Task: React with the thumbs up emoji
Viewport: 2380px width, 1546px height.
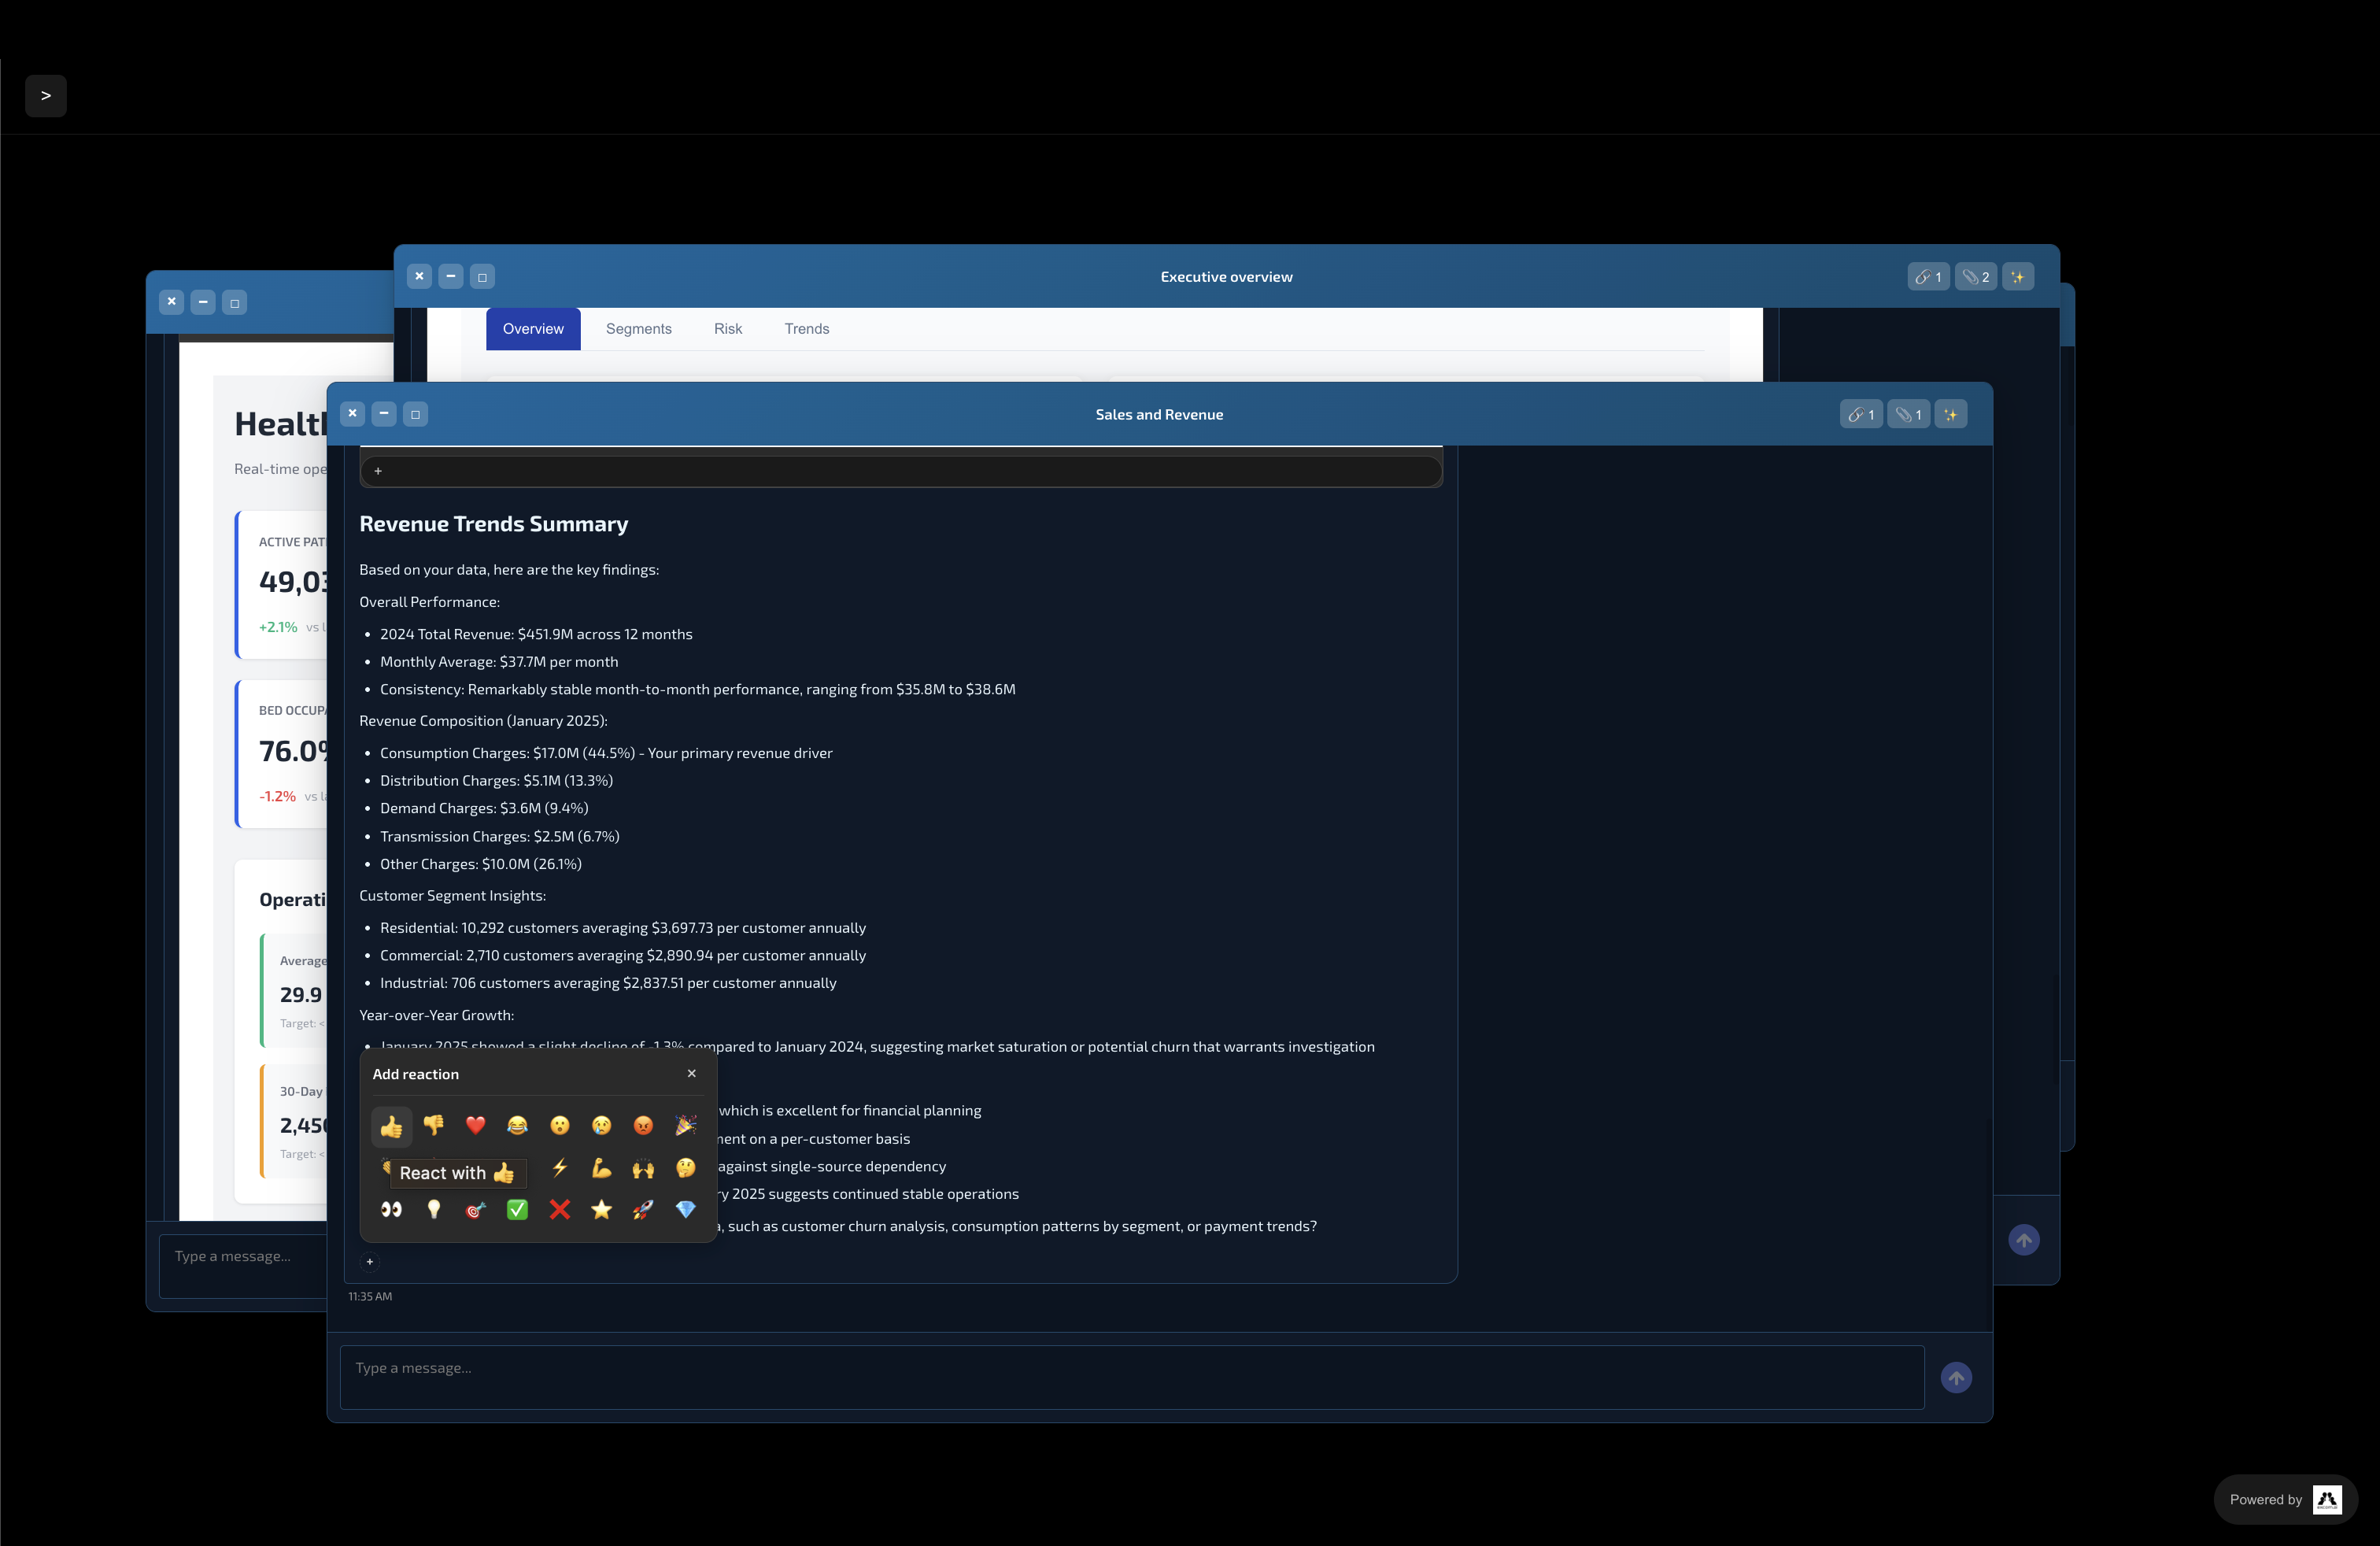Action: pos(391,1126)
